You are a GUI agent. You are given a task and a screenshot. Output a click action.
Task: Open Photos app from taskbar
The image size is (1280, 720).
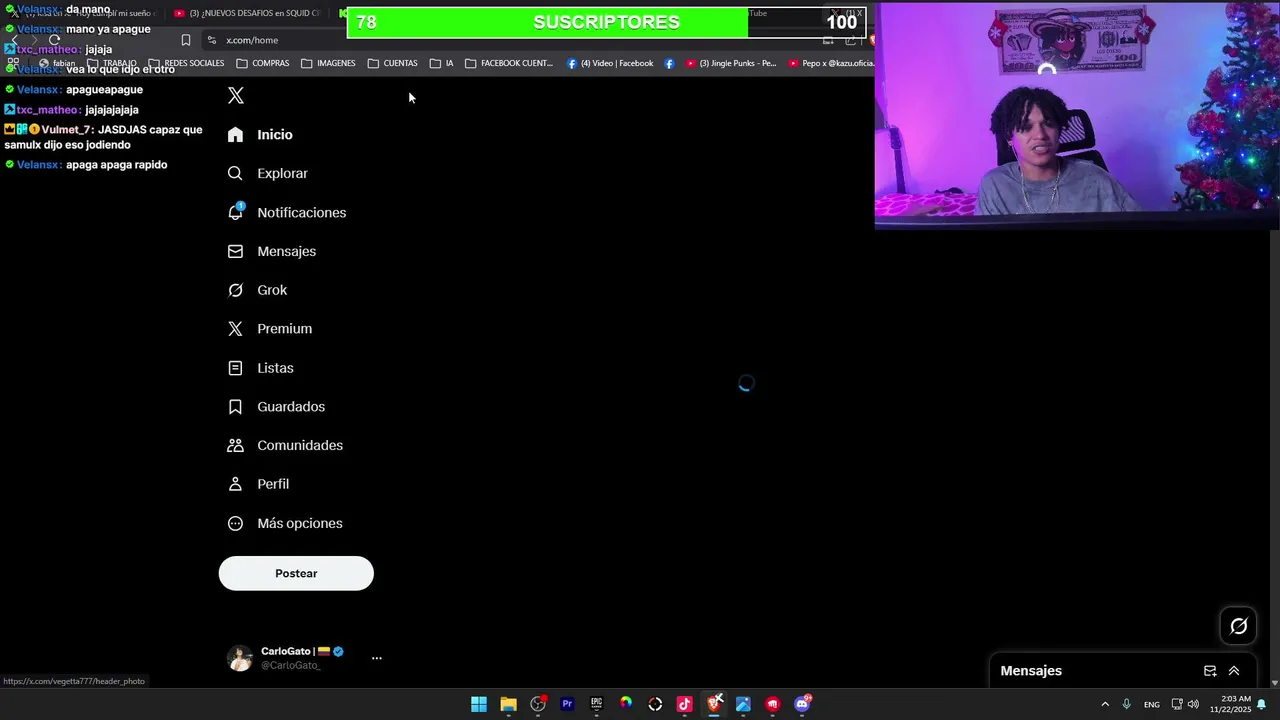click(x=743, y=704)
